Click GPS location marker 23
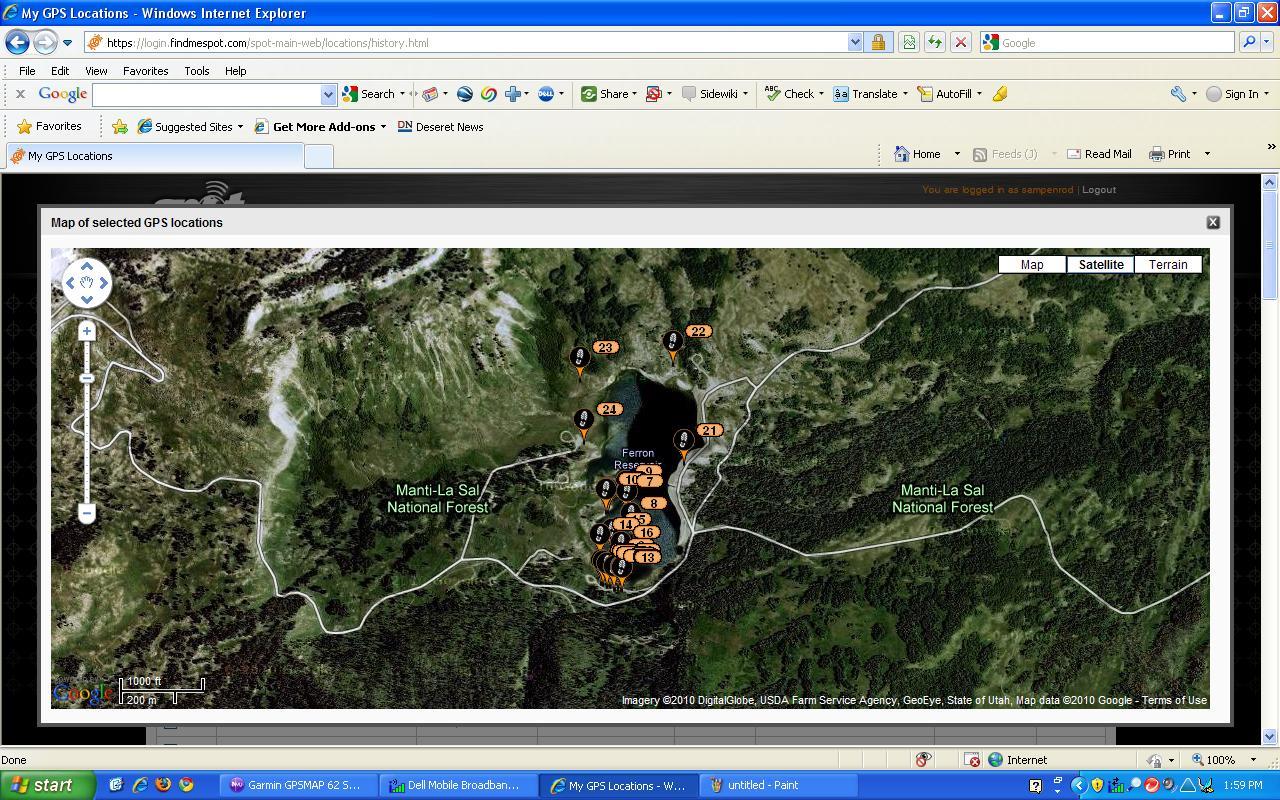This screenshot has width=1280, height=800. (x=579, y=361)
